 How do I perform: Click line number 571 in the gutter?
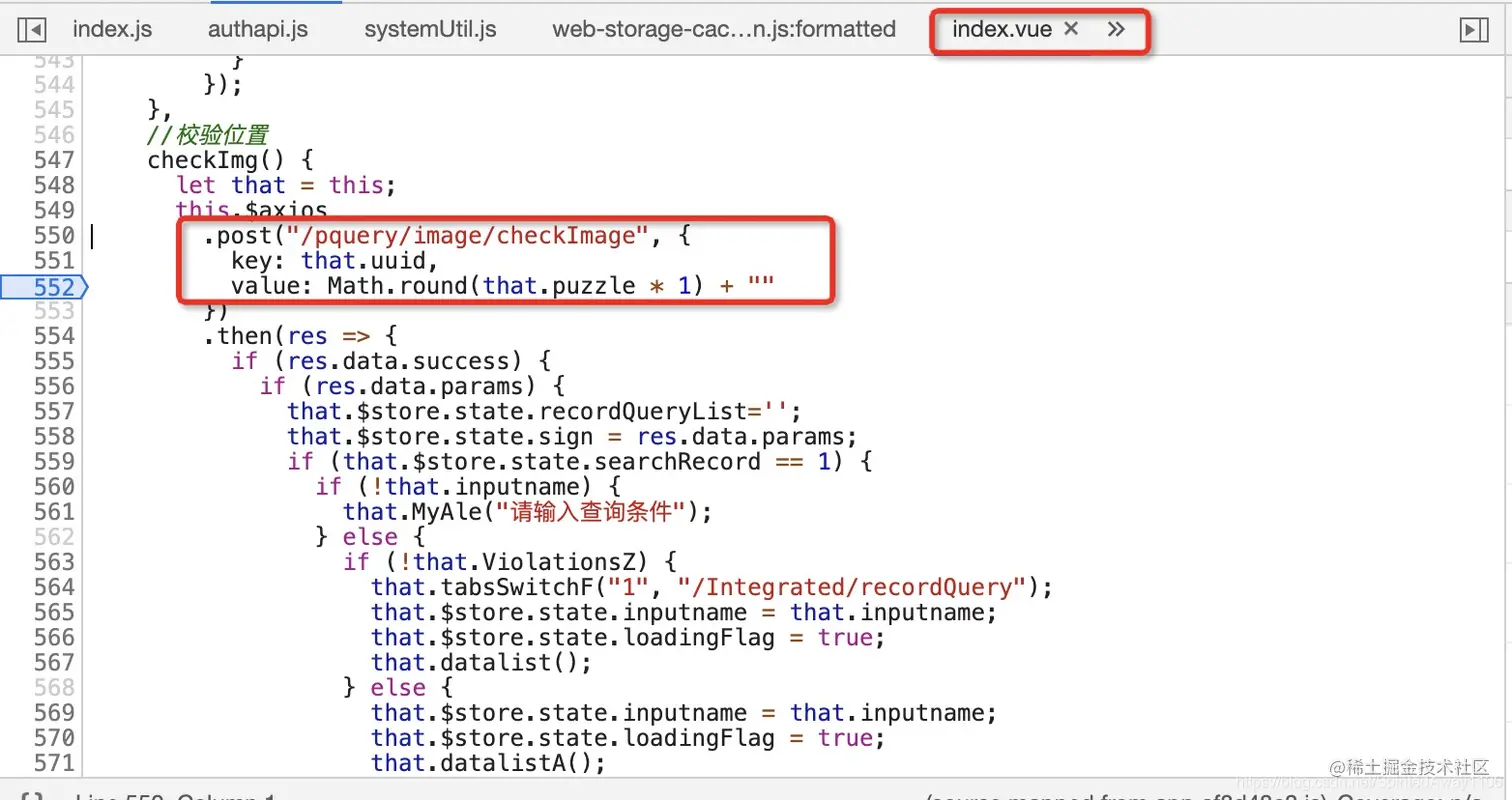(x=54, y=763)
